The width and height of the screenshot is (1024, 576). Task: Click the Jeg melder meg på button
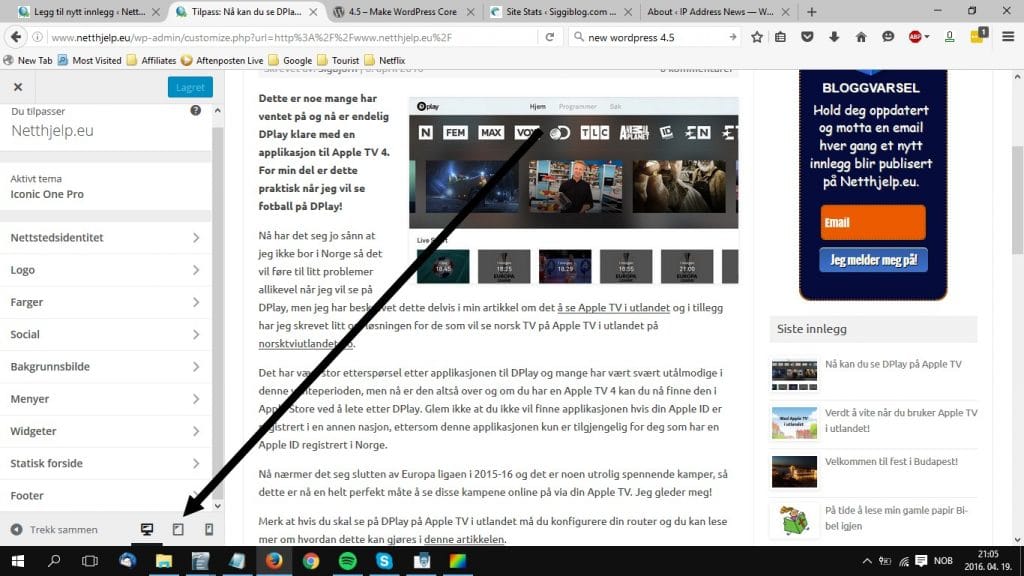point(873,261)
